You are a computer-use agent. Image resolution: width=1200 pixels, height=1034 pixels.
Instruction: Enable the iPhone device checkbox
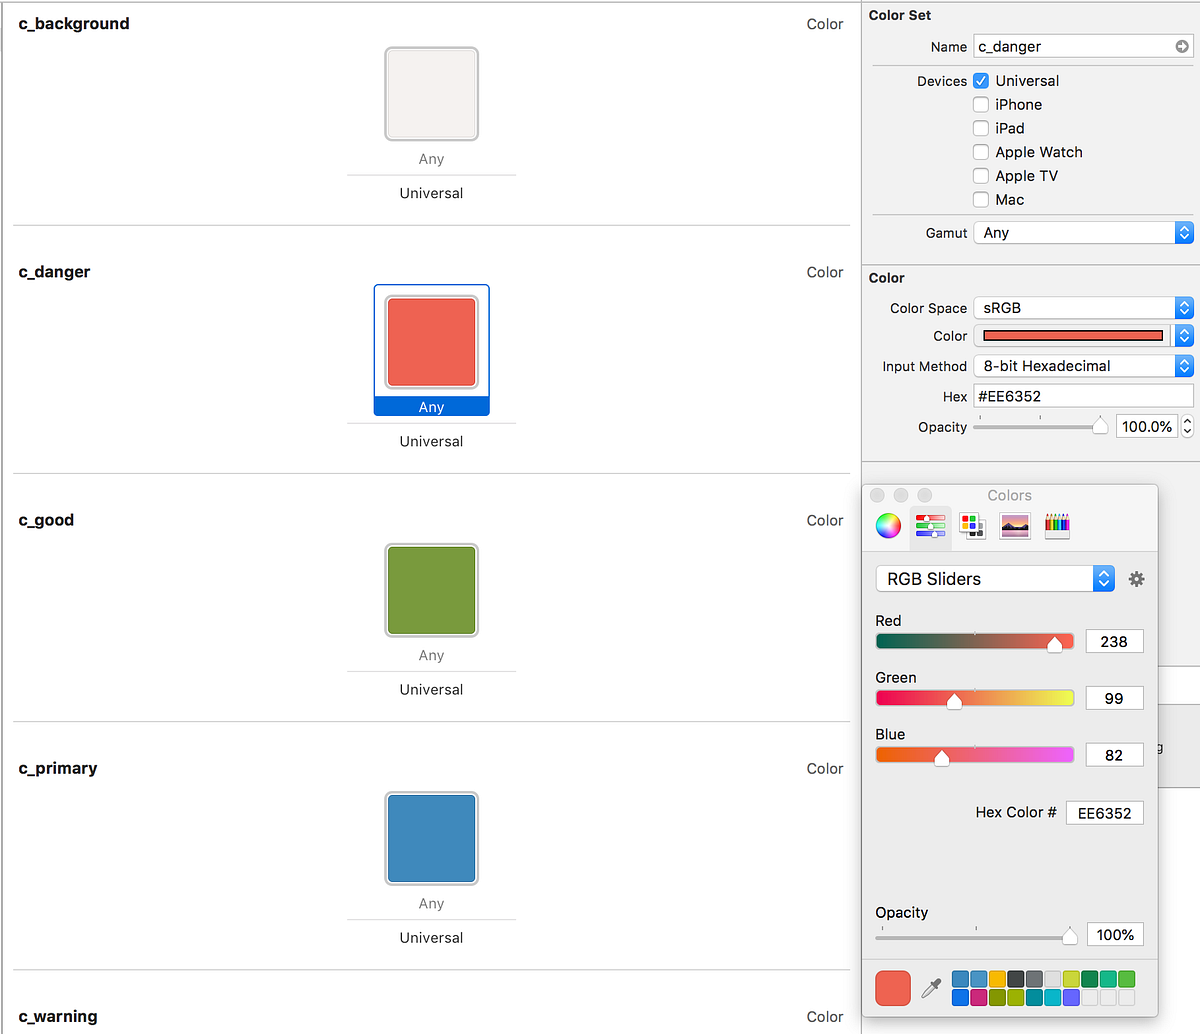tap(981, 104)
